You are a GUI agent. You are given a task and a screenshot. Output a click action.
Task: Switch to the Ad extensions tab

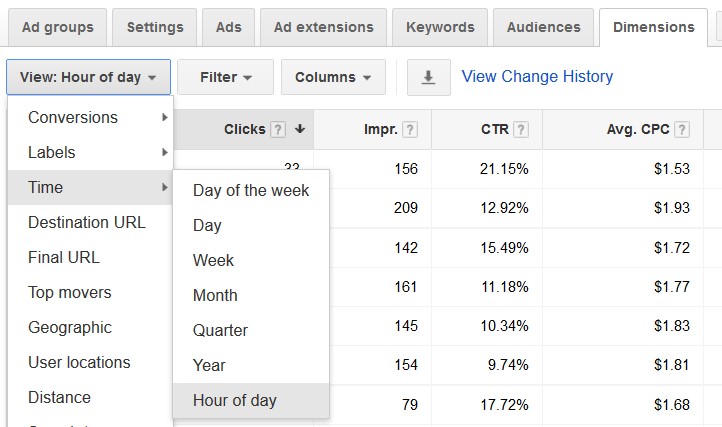coord(323,27)
